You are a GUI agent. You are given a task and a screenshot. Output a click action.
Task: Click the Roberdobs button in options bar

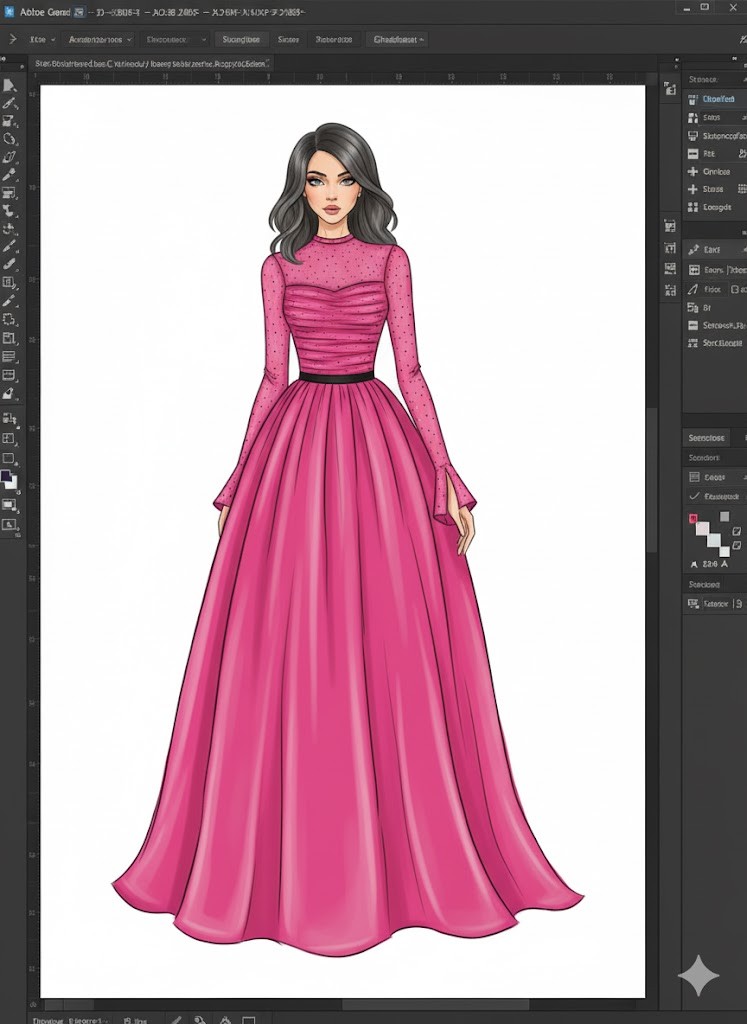tap(333, 39)
